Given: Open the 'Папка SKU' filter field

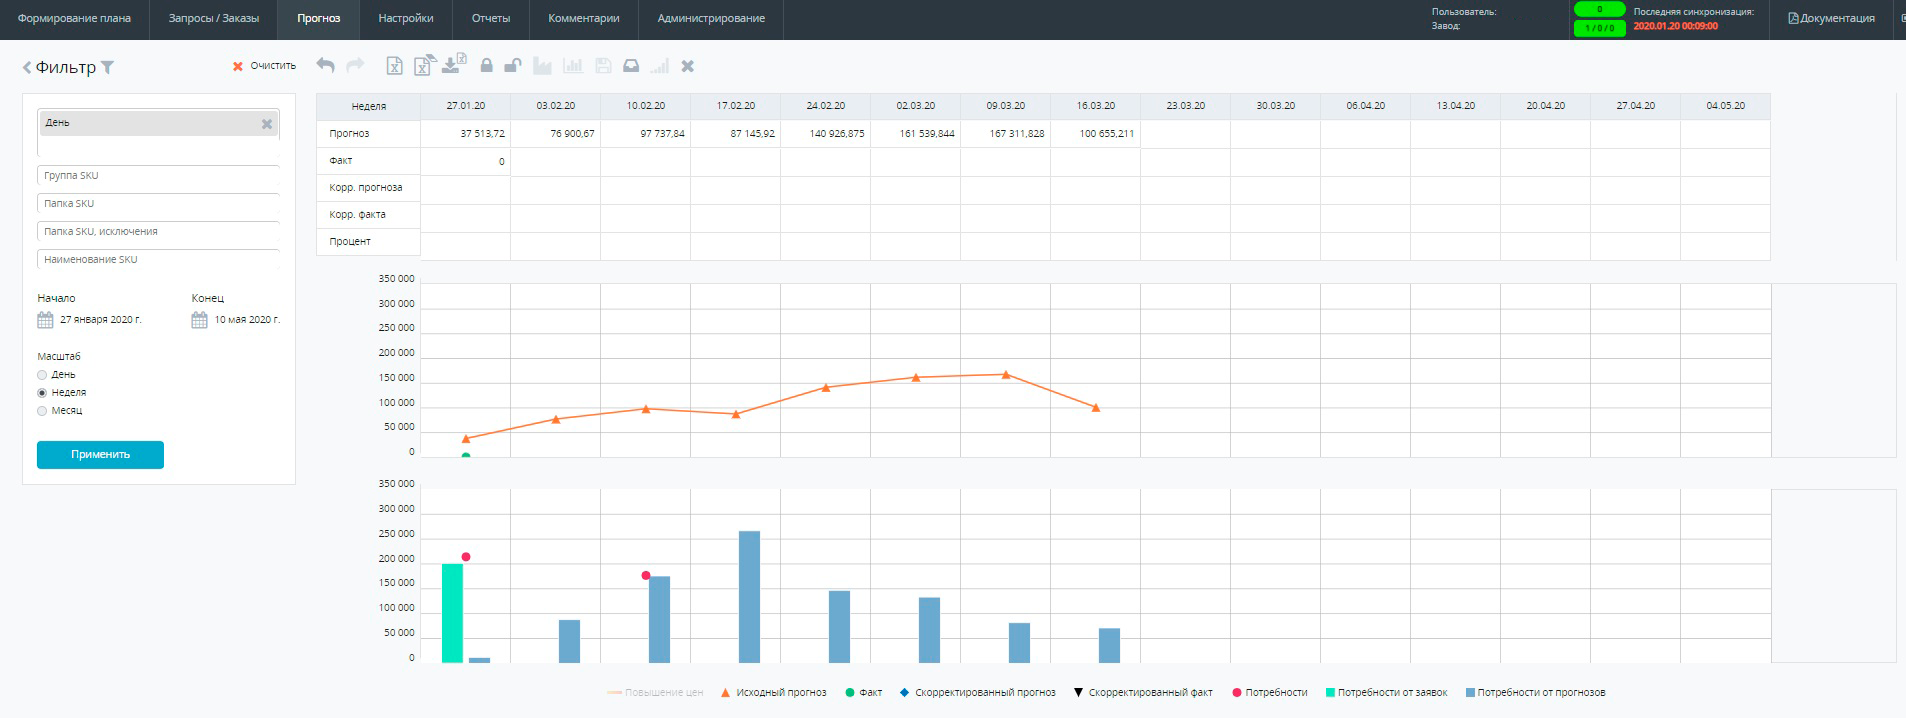Looking at the screenshot, I should coord(158,204).
